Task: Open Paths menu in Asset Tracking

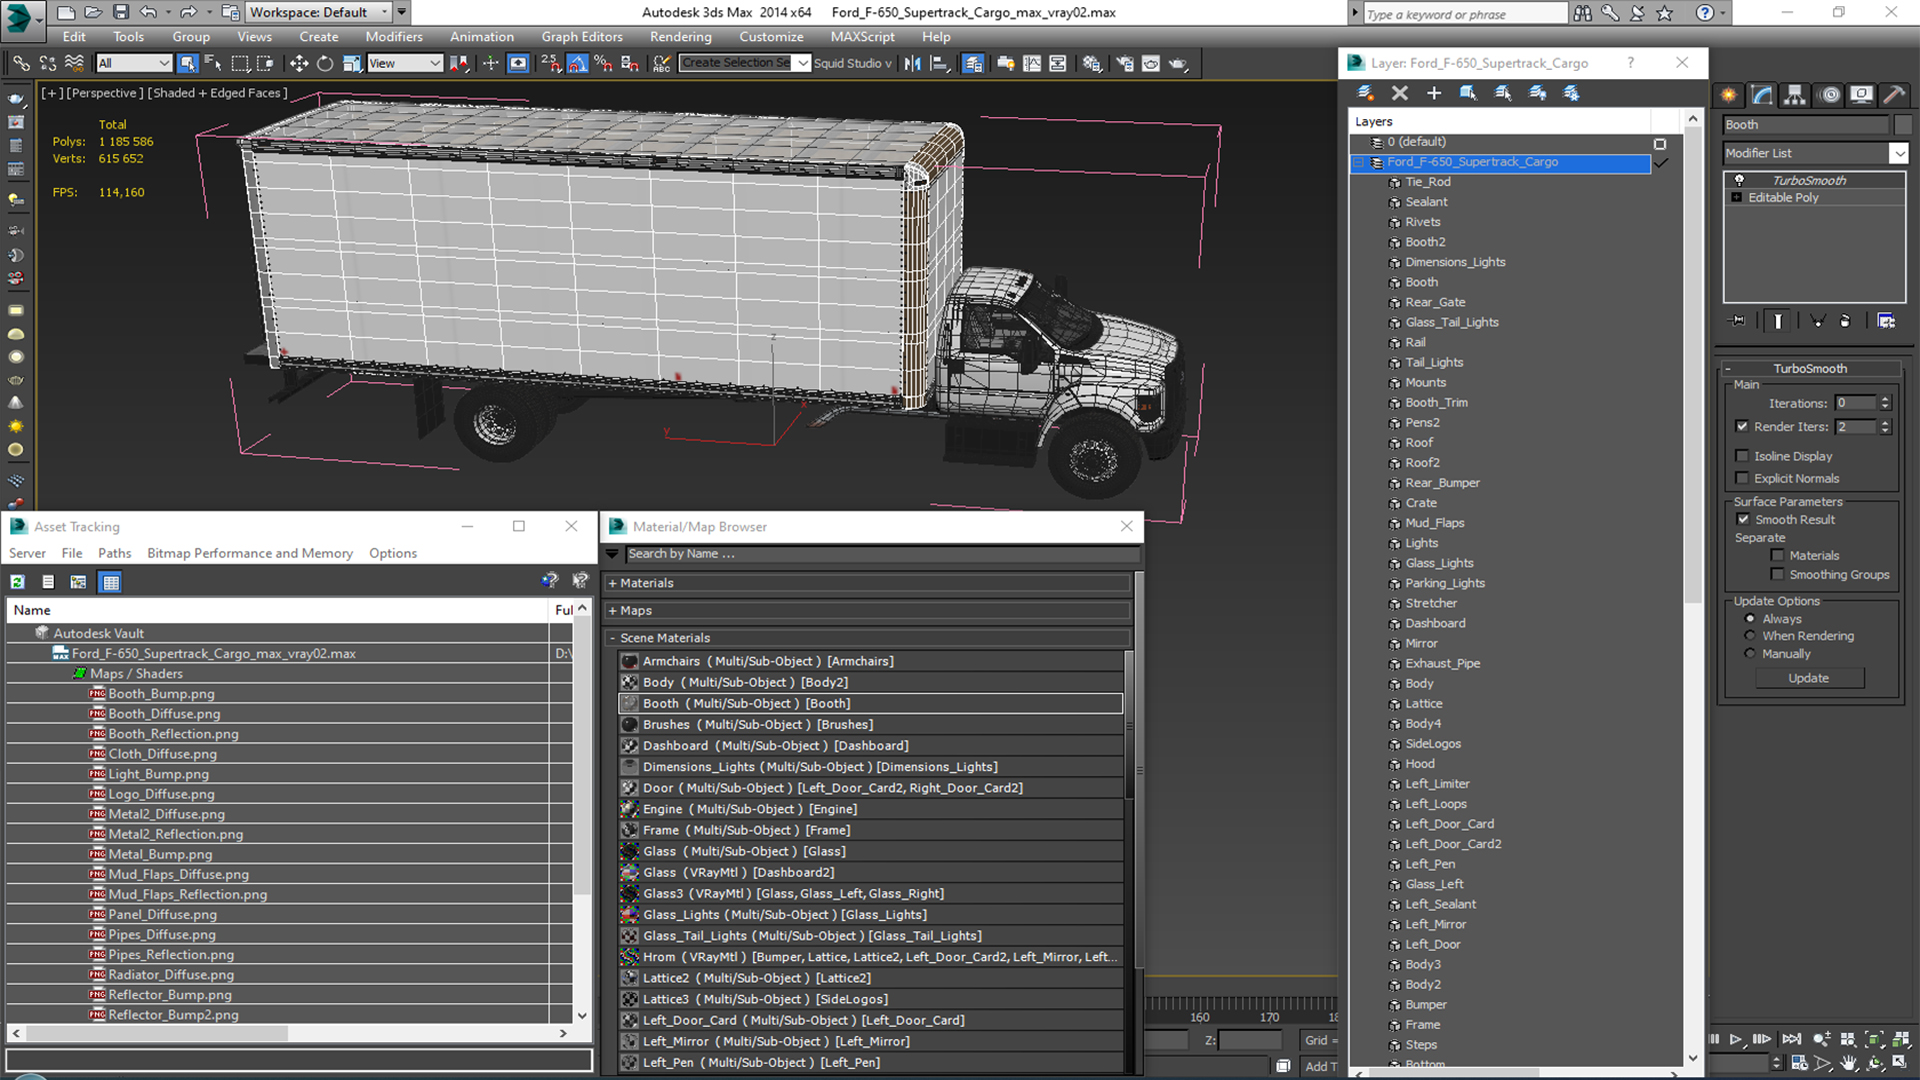Action: [114, 553]
